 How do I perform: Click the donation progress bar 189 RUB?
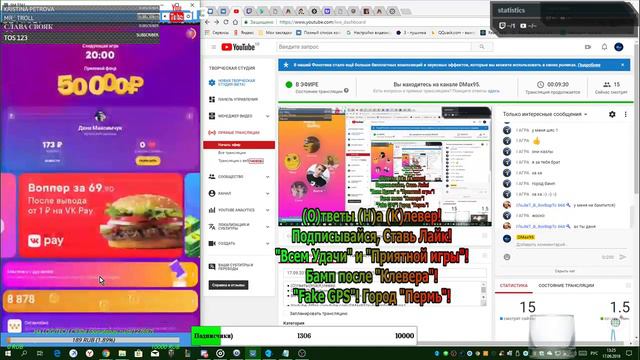click(93, 340)
